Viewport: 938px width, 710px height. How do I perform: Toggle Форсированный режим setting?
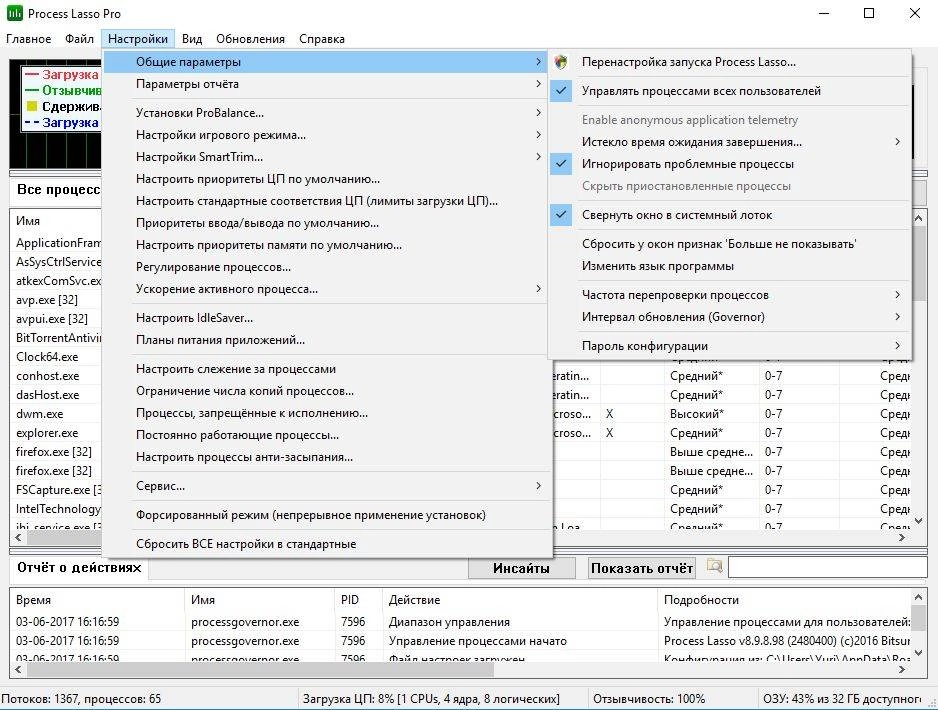pyautogui.click(x=327, y=514)
